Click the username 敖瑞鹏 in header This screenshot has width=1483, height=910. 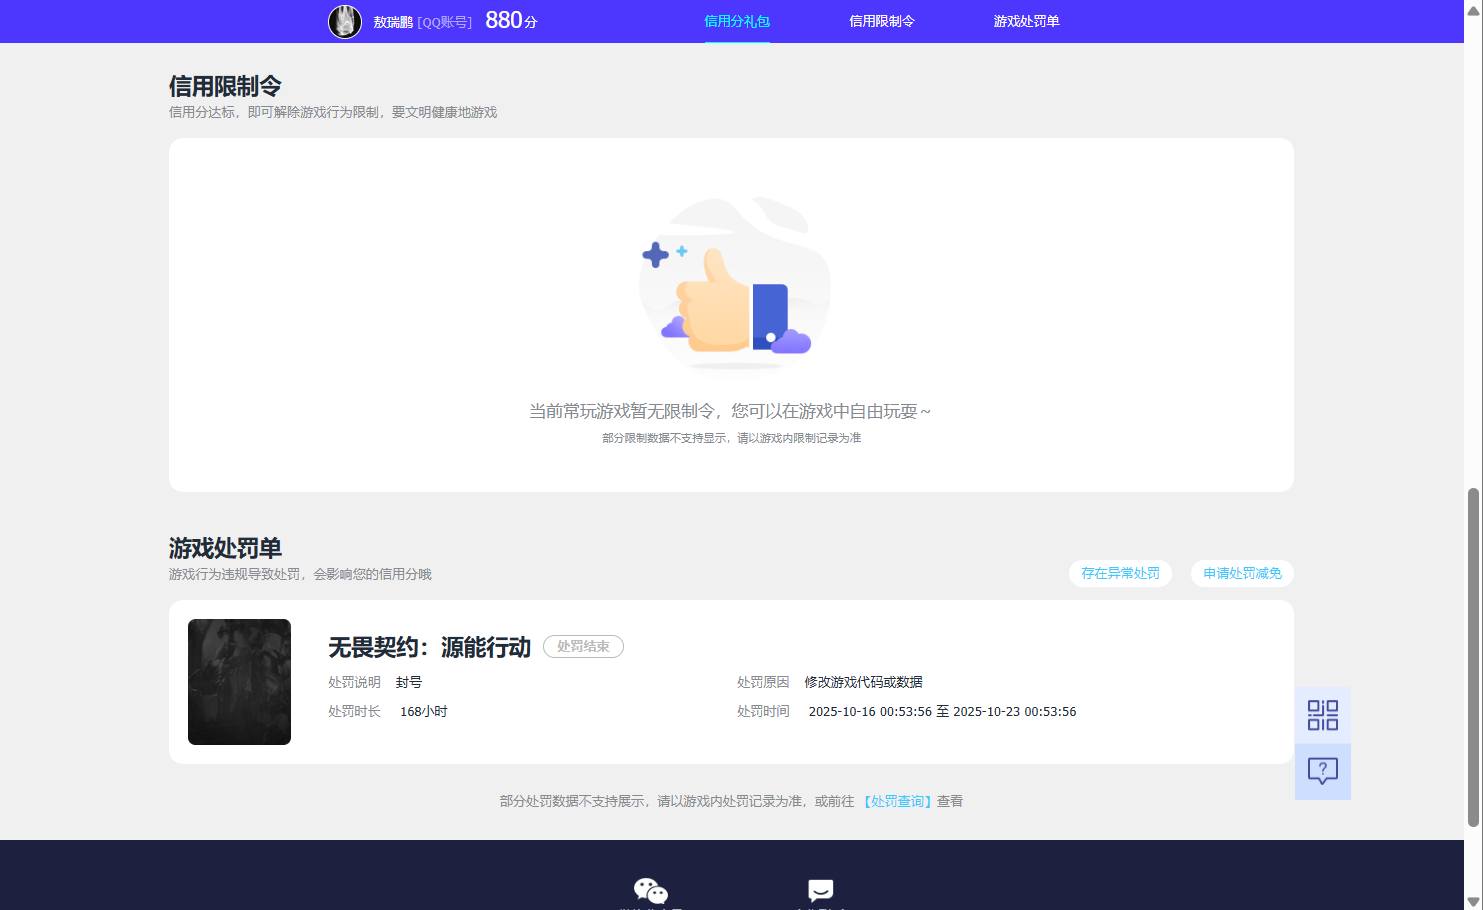tap(393, 22)
